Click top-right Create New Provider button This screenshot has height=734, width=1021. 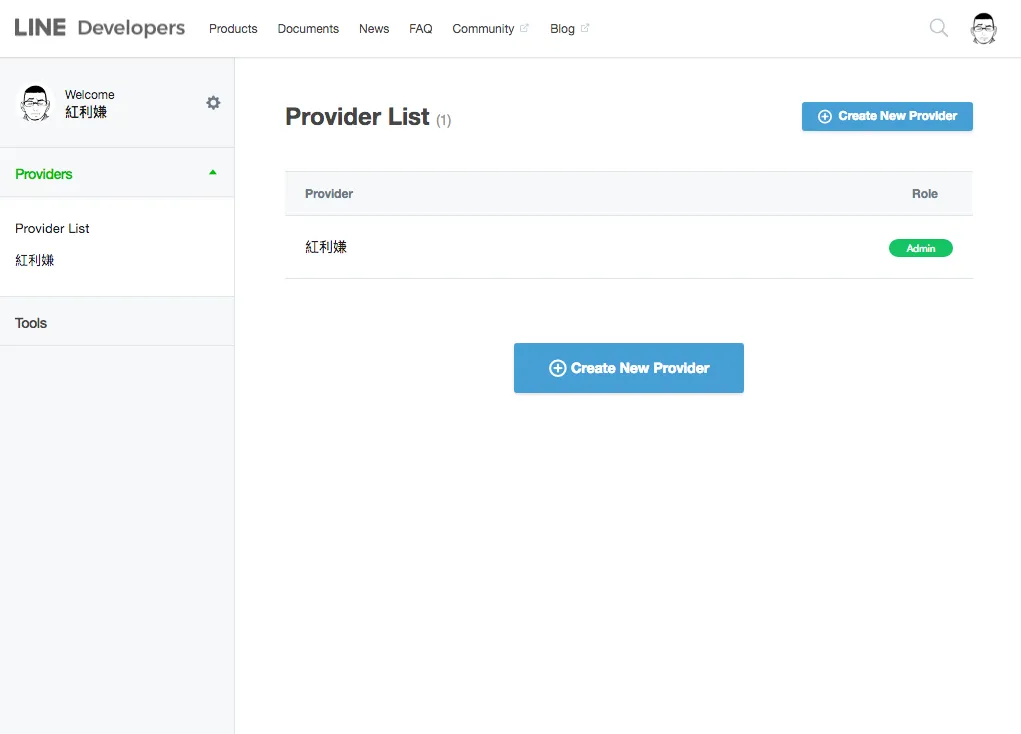887,116
